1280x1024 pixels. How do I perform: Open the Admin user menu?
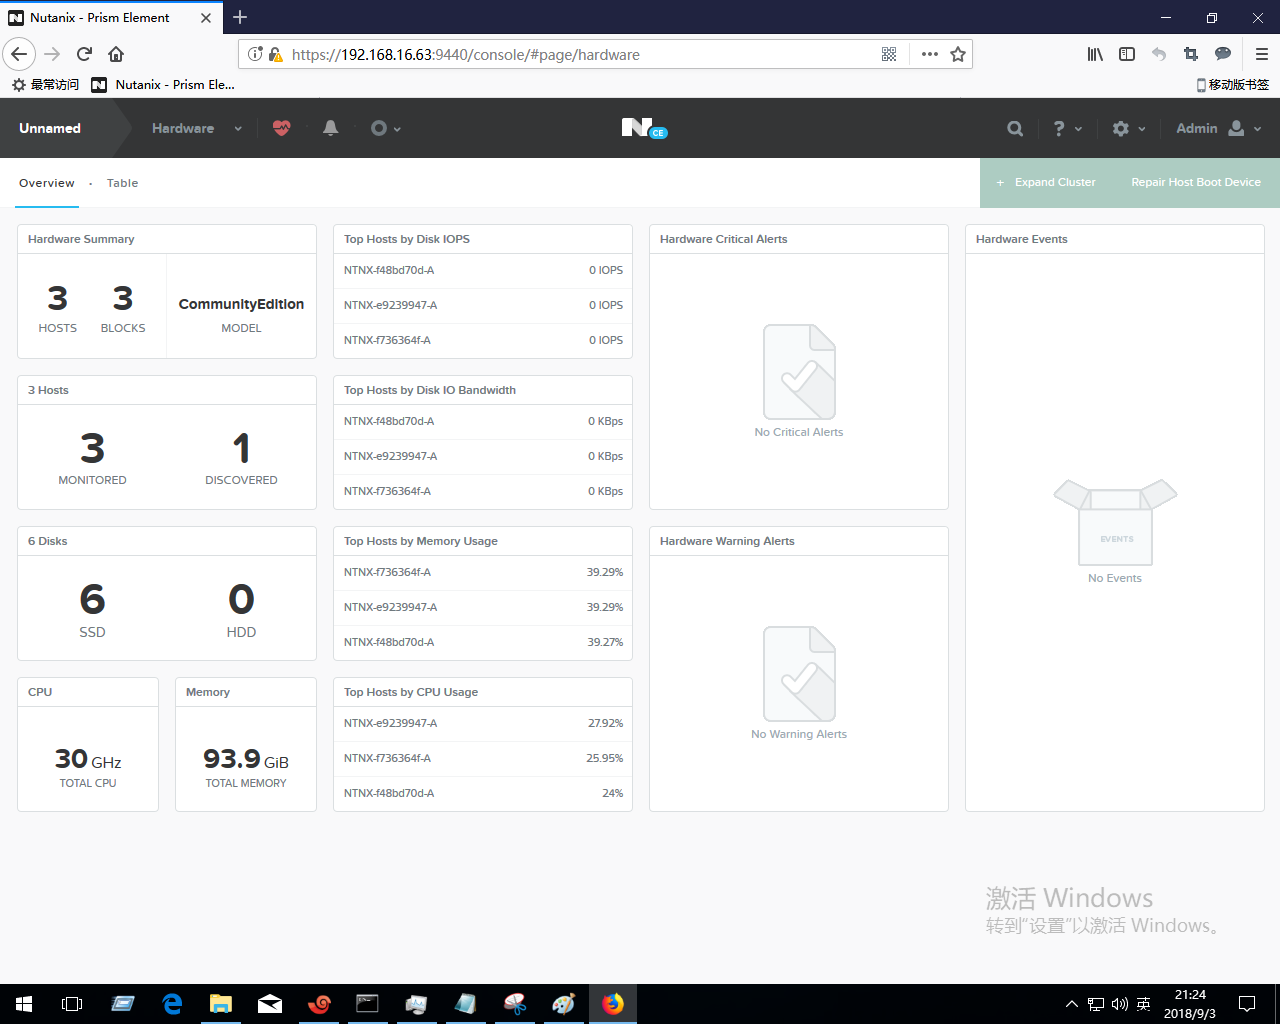(1219, 128)
